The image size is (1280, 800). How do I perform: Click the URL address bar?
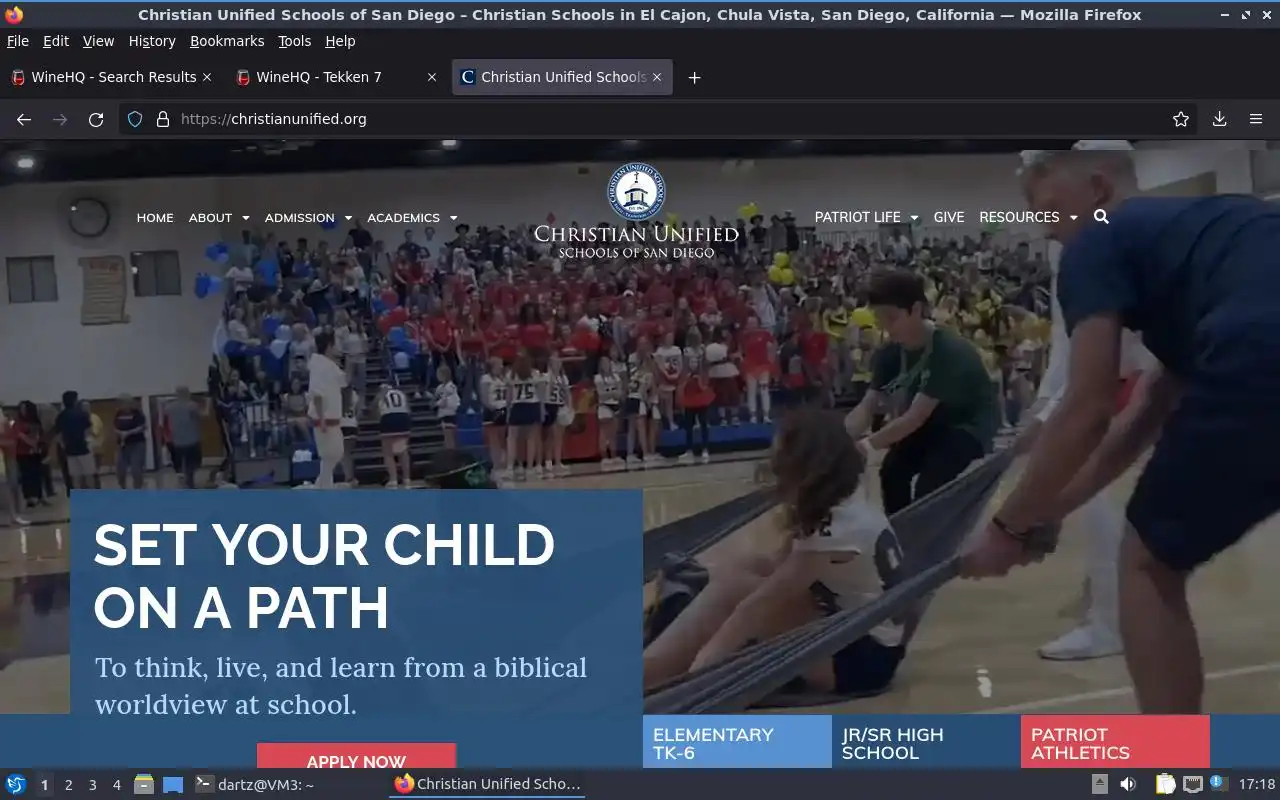tap(660, 119)
